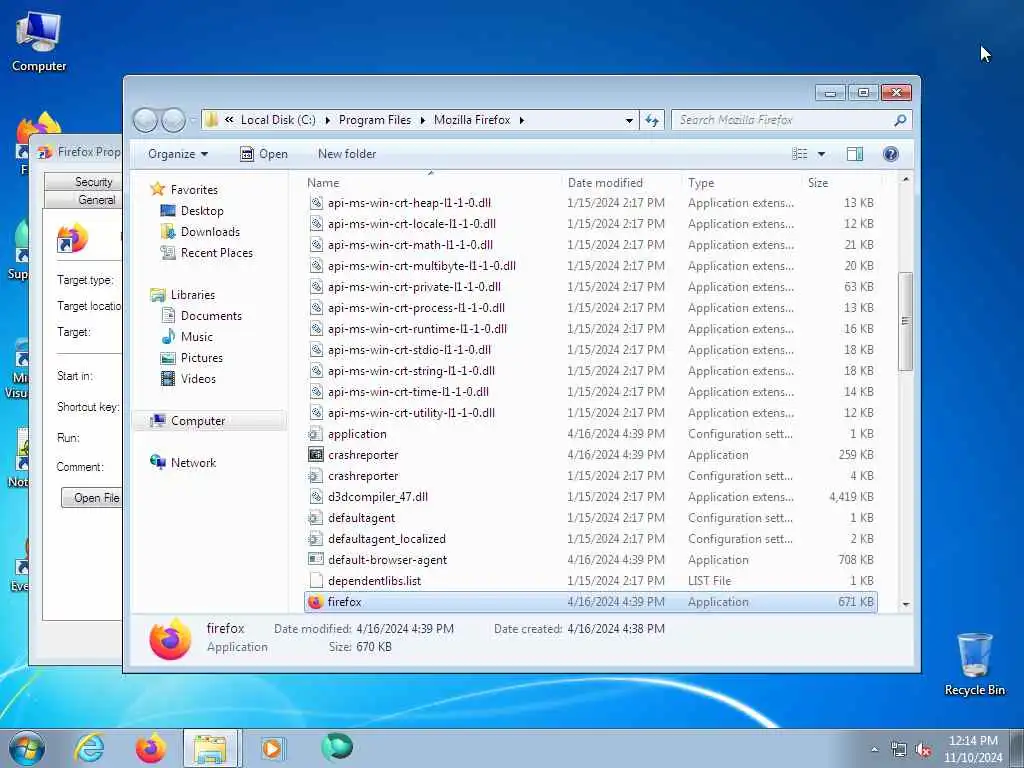This screenshot has width=1024, height=768.
Task: Select the d3dcompiler_47.dll file icon
Action: click(x=315, y=497)
